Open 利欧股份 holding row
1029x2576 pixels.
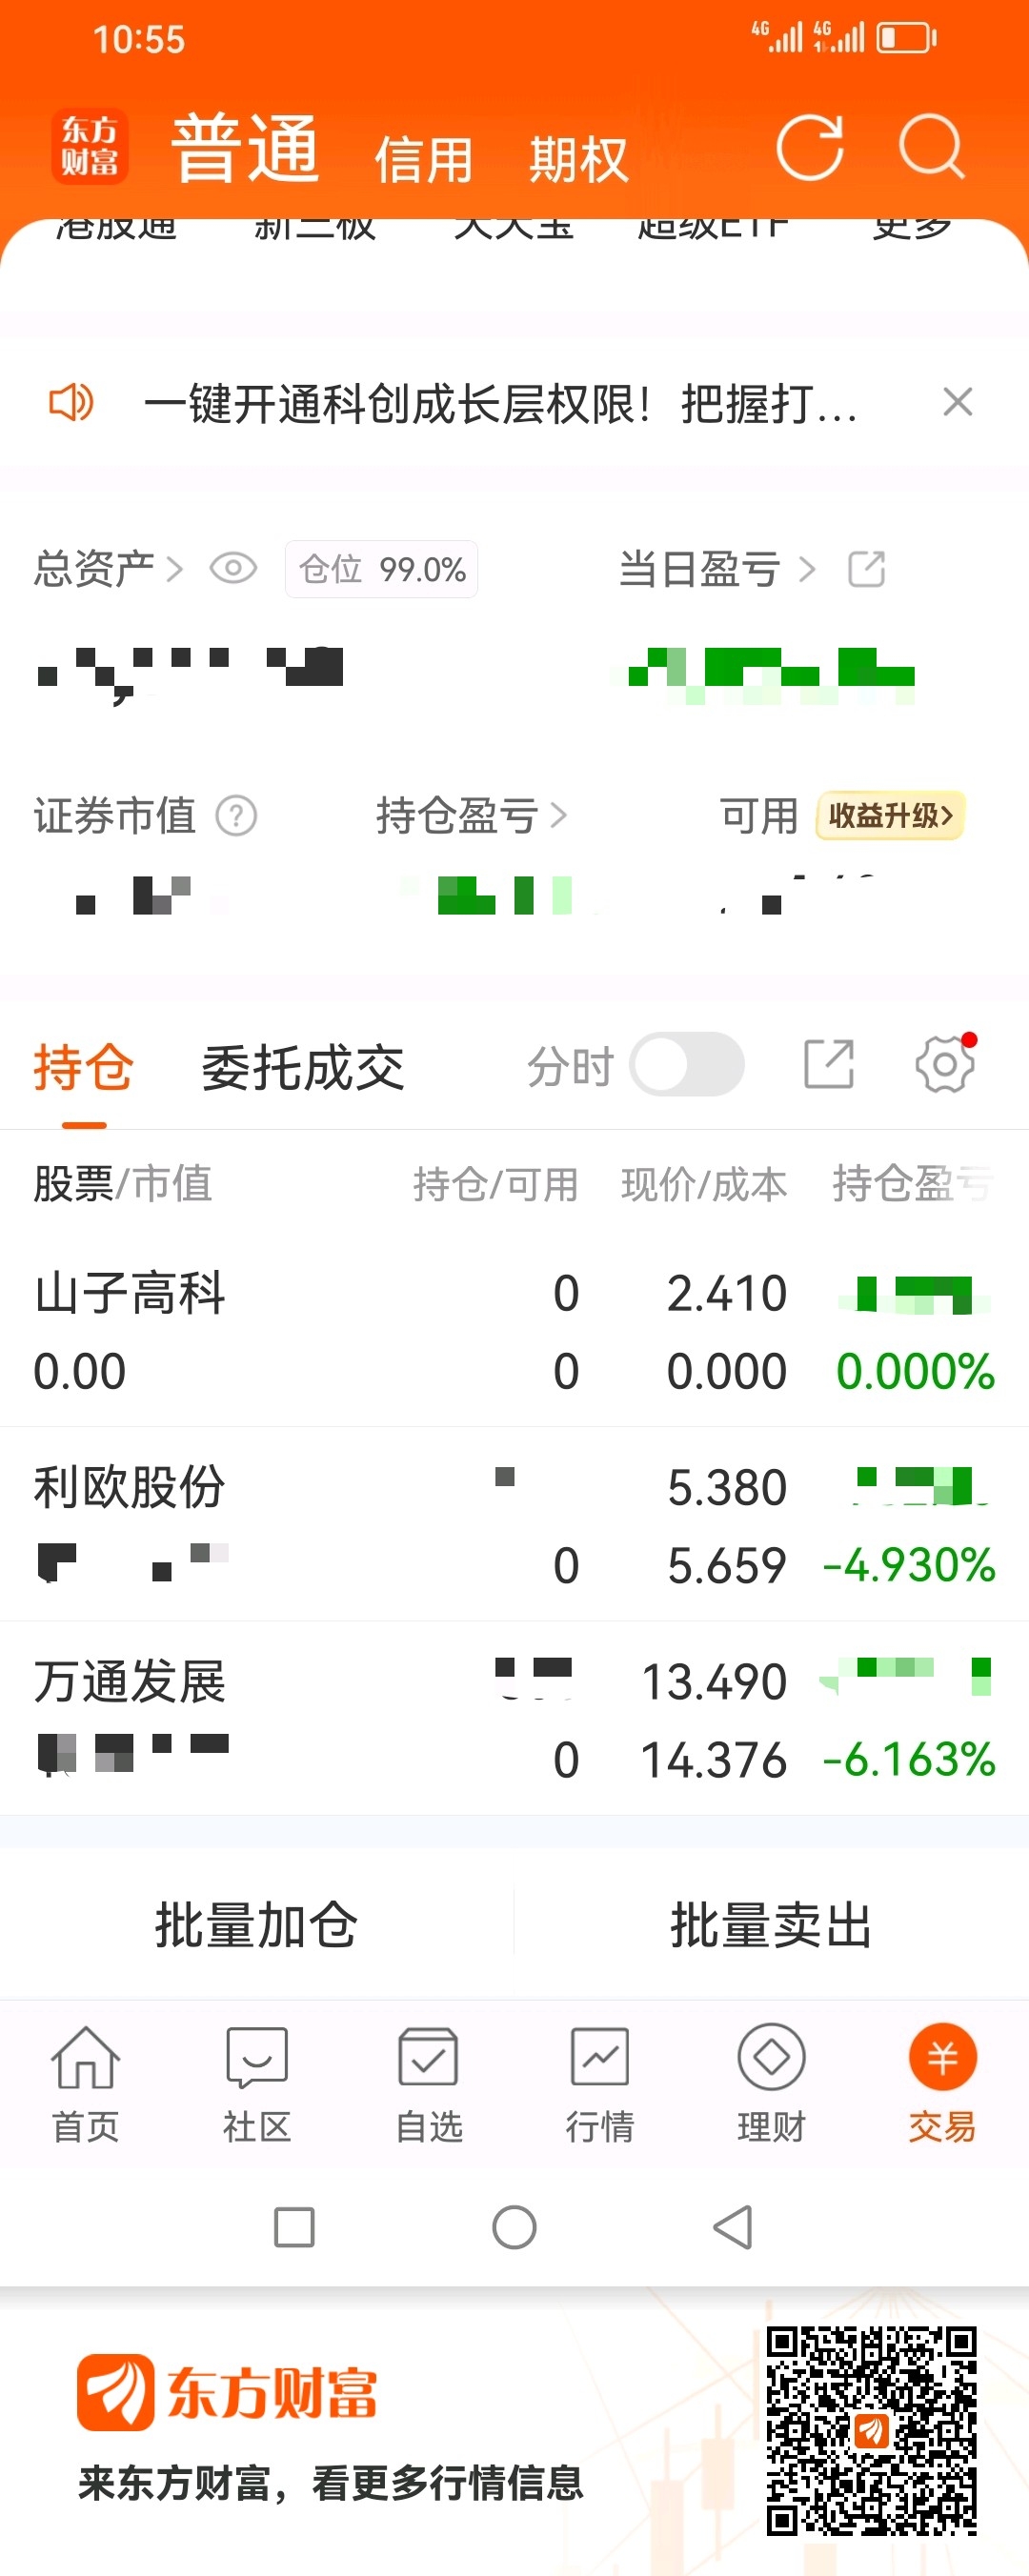[x=514, y=1525]
